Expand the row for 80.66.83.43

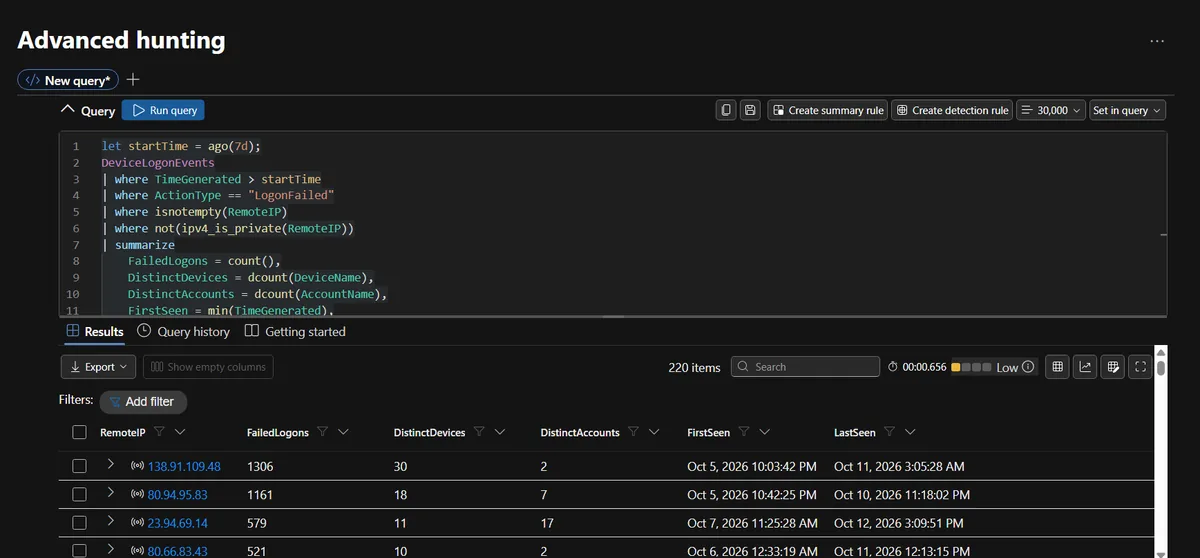110,549
